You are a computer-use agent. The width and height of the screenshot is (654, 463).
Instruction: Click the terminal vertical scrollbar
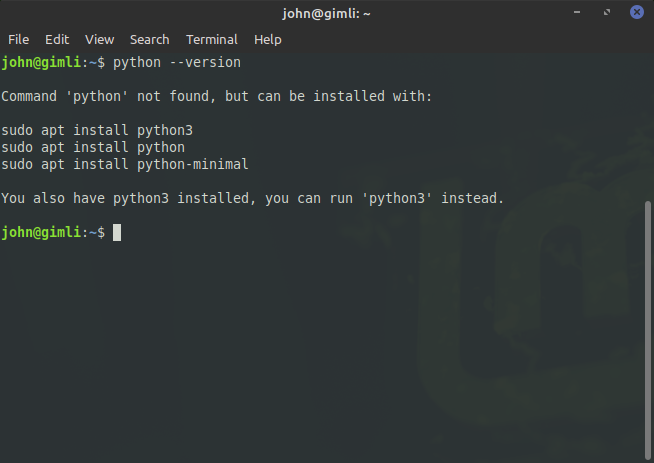647,330
